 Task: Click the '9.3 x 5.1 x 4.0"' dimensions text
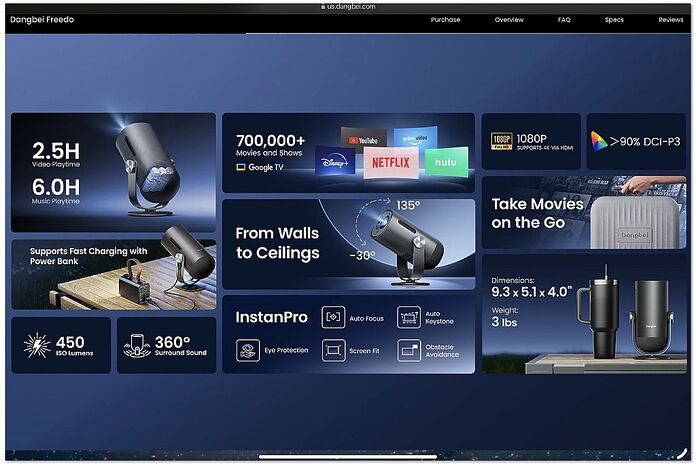click(532, 292)
